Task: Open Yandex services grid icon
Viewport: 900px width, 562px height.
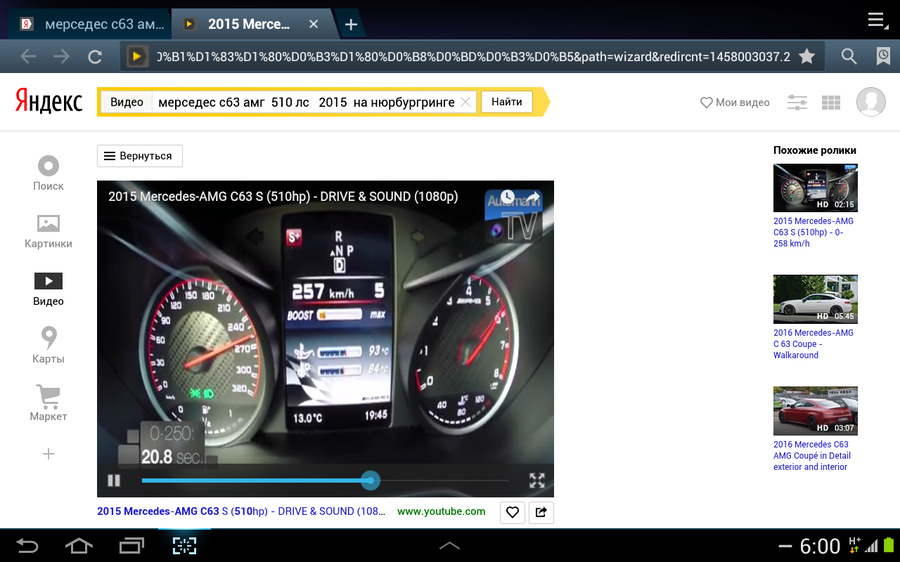Action: 831,103
